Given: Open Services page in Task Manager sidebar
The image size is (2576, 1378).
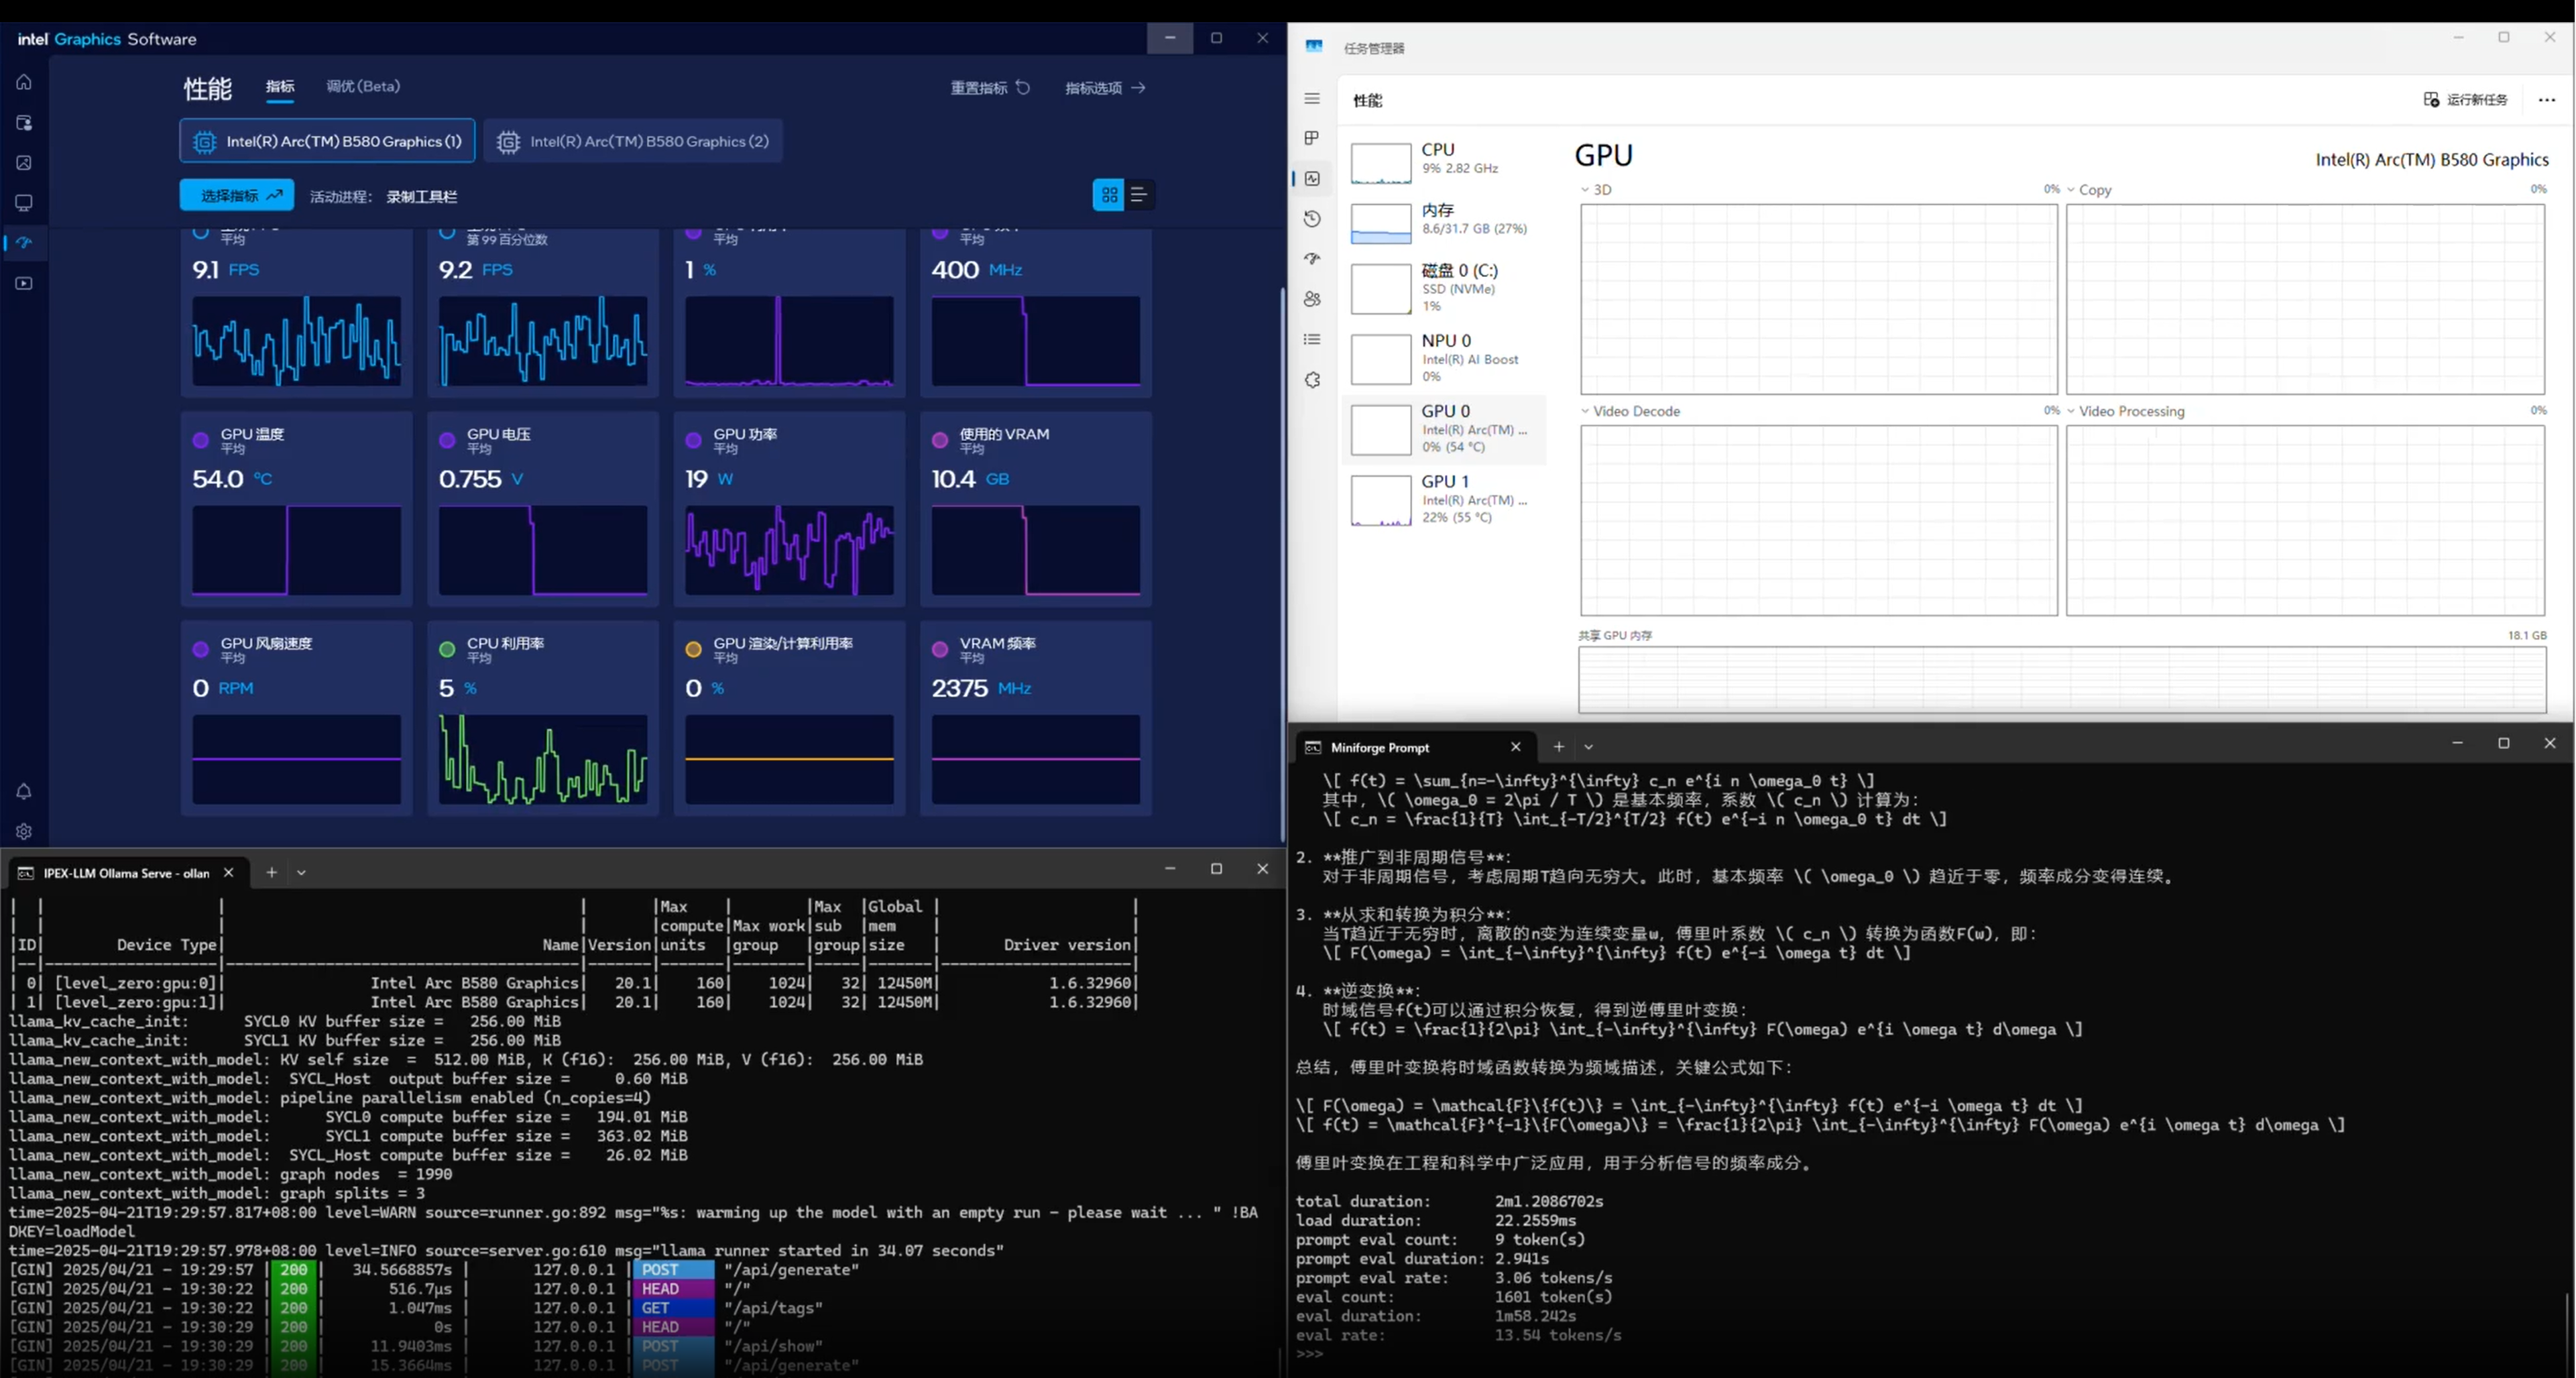Looking at the screenshot, I should [1312, 380].
